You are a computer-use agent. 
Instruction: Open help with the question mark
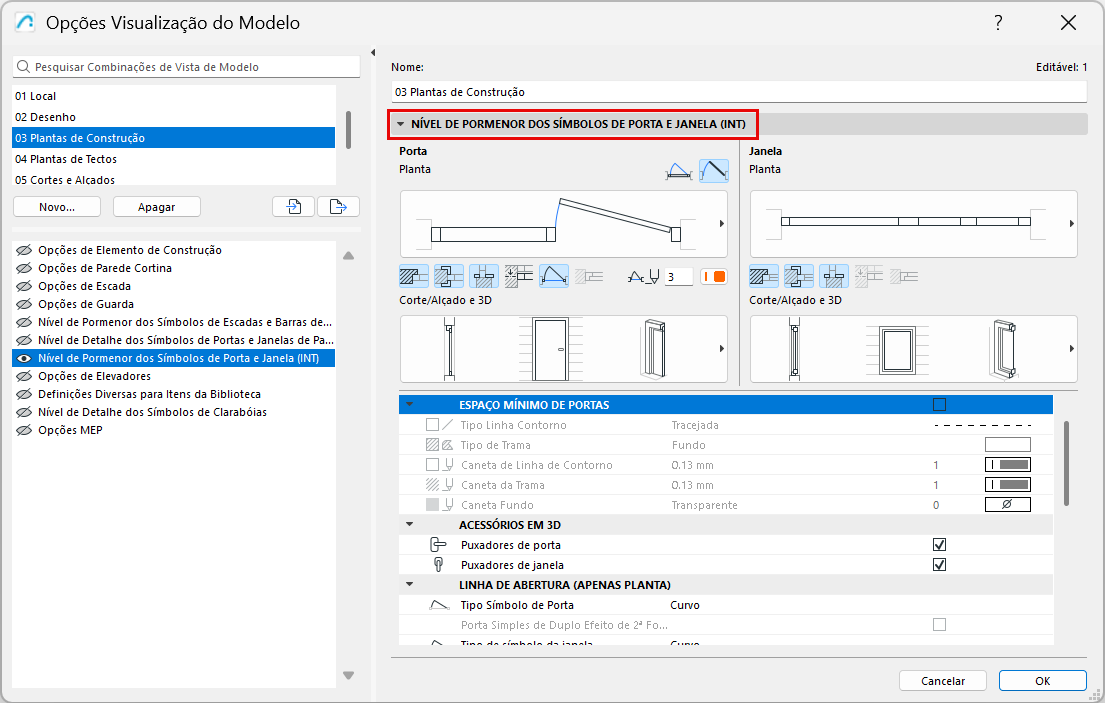pos(998,23)
